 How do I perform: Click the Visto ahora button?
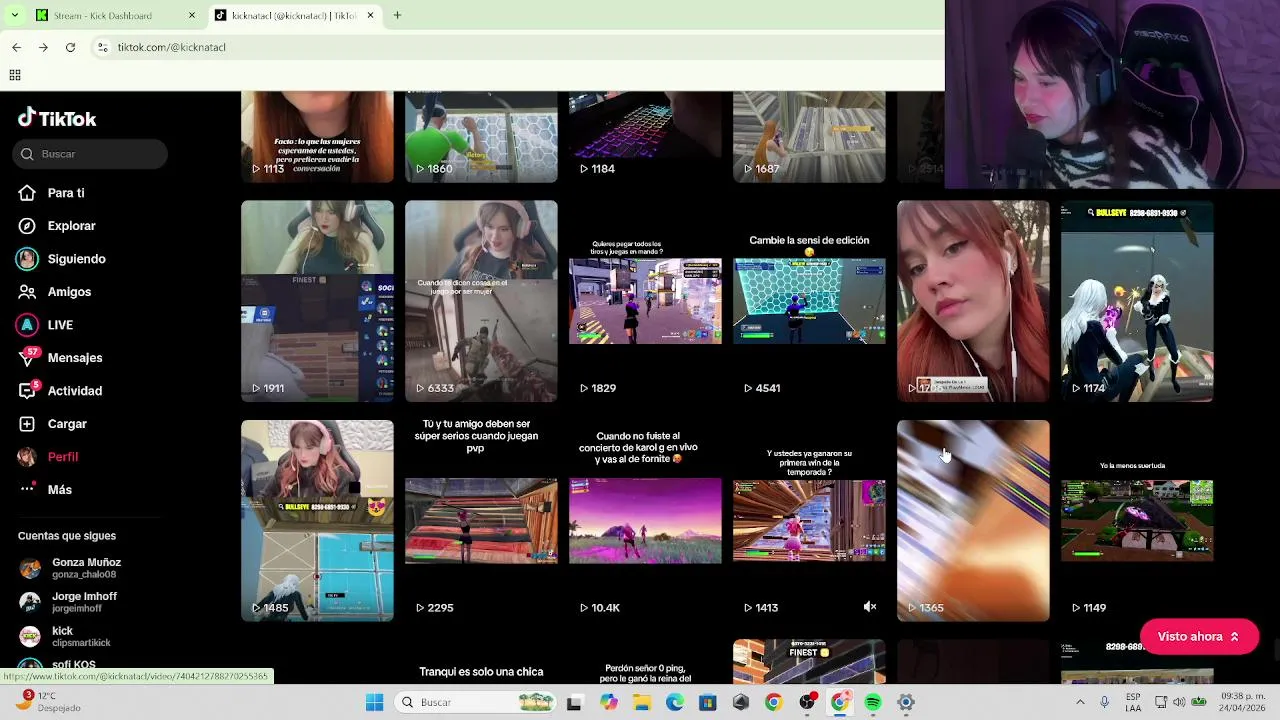[x=1199, y=637]
